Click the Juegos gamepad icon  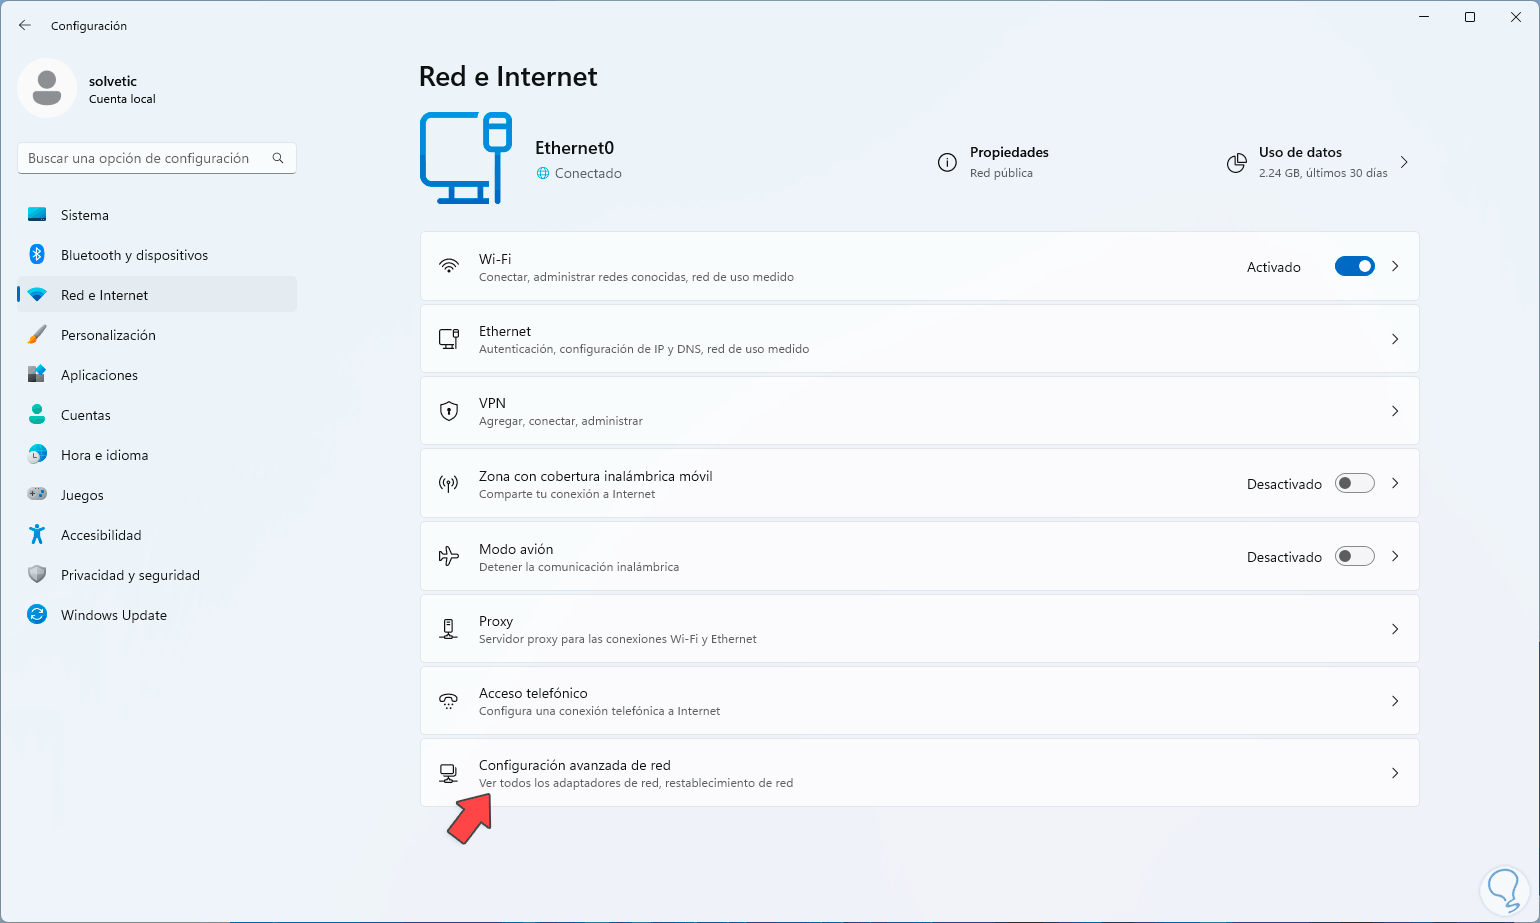(x=37, y=495)
